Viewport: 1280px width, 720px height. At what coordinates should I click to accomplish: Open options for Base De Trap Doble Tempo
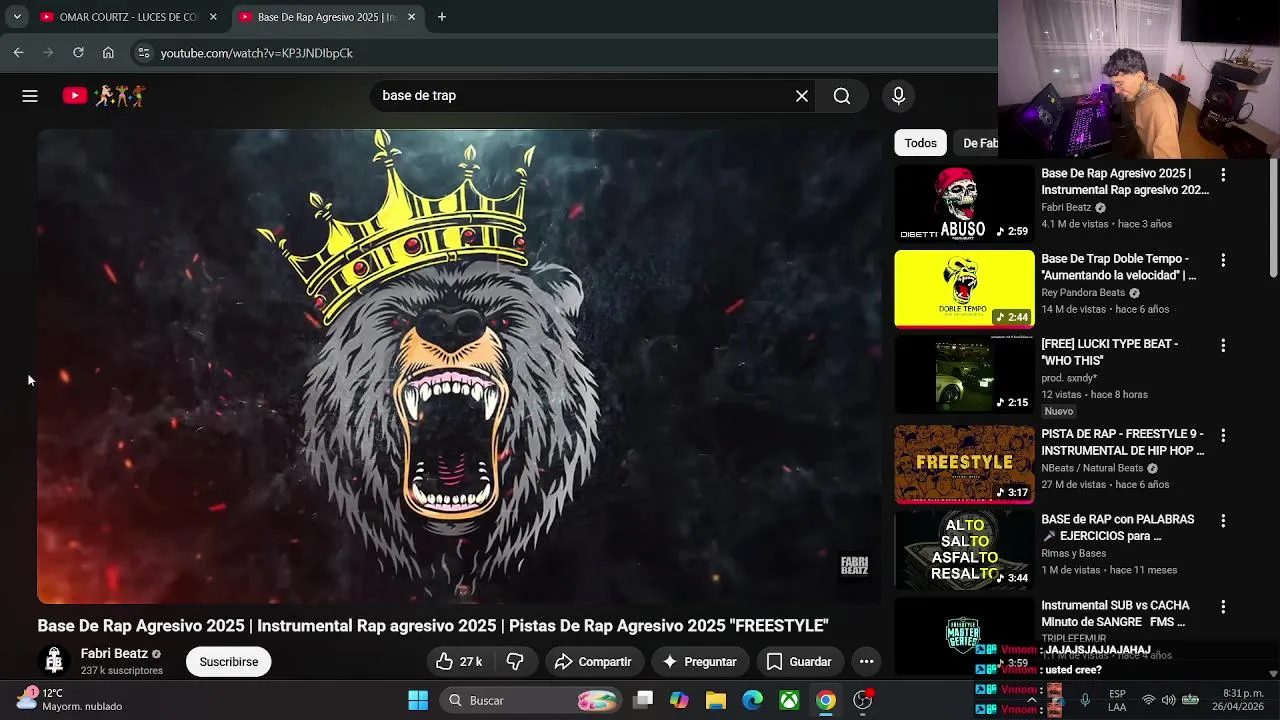[x=1222, y=260]
